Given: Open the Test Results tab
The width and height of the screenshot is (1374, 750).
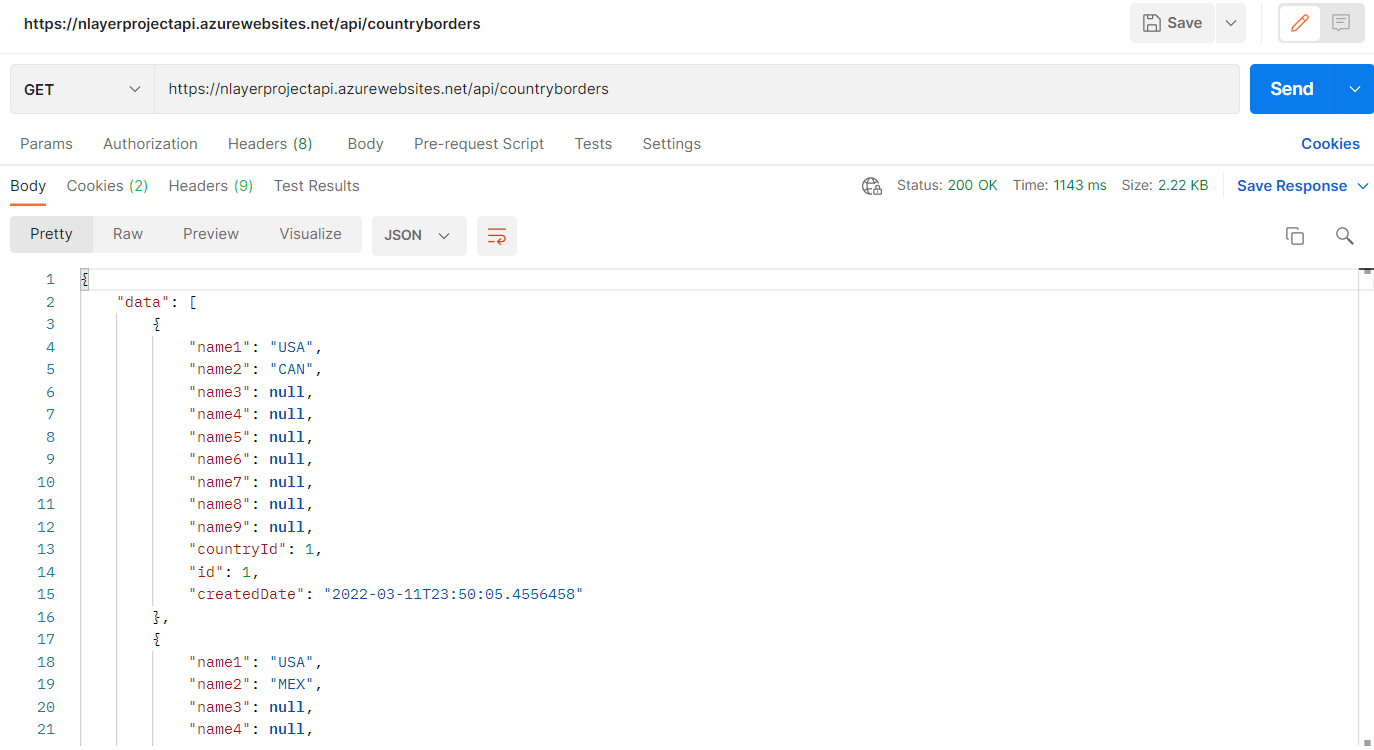Looking at the screenshot, I should 316,185.
